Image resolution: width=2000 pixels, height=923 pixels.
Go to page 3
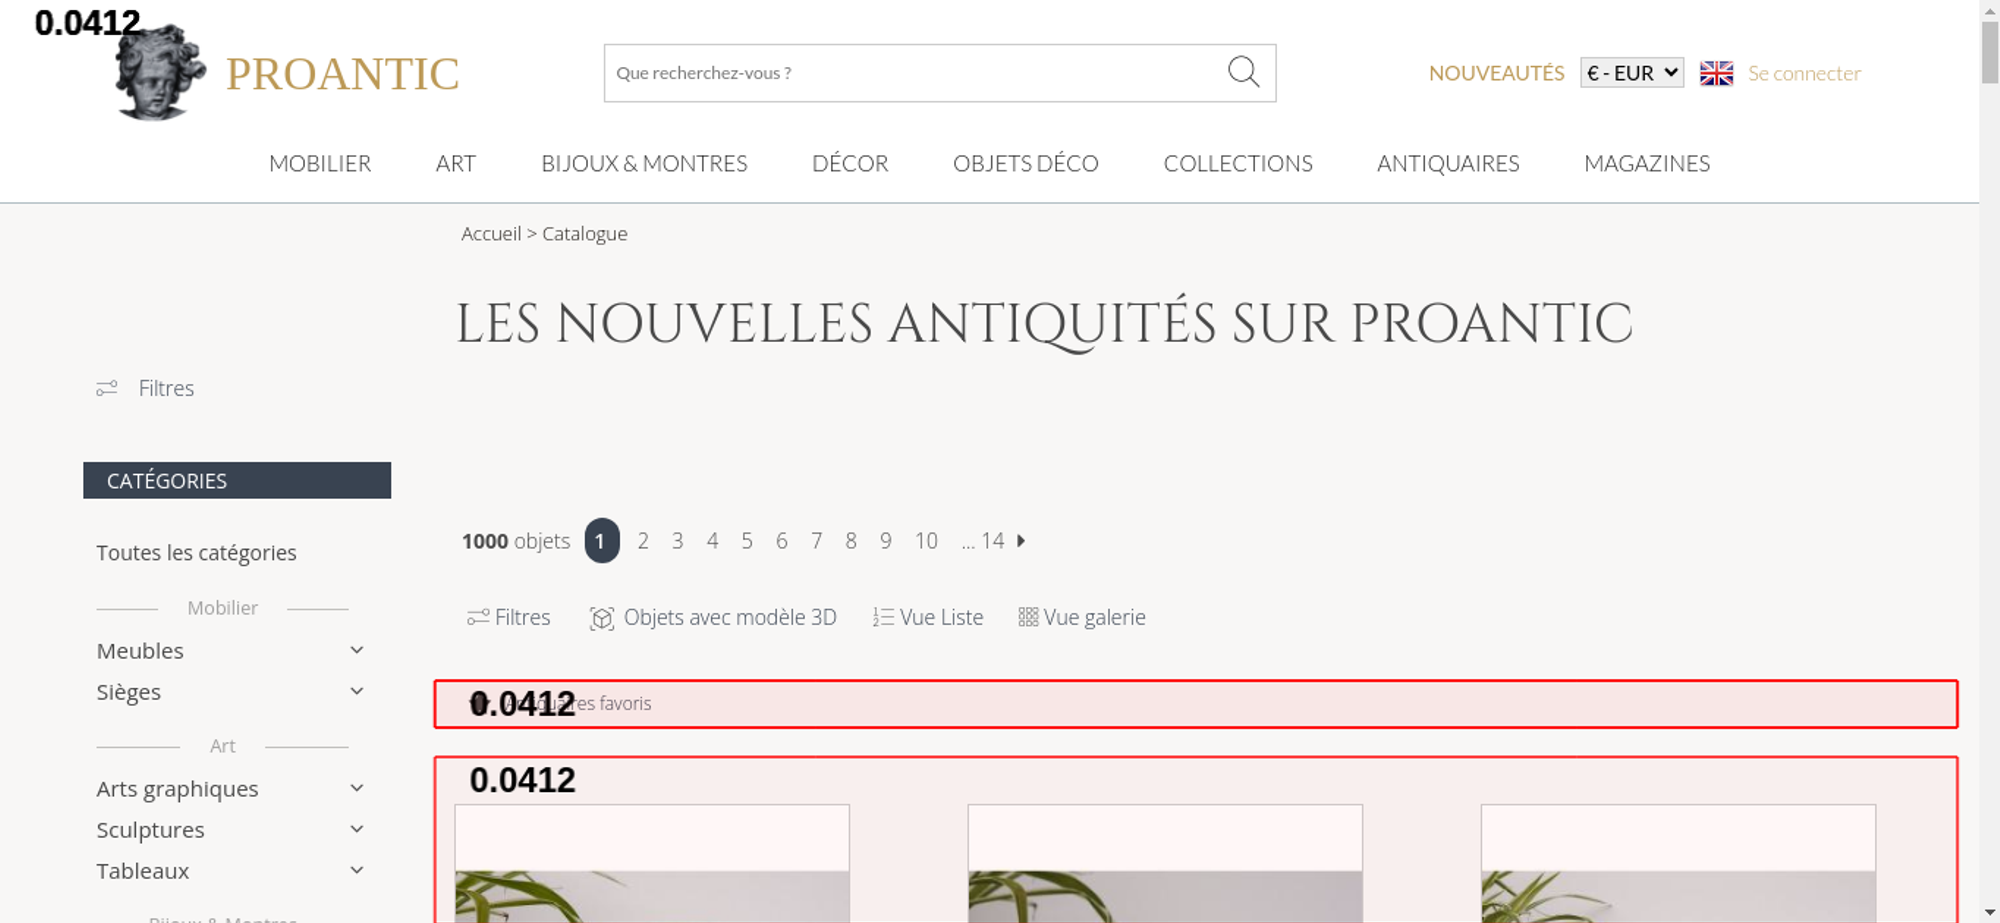pyautogui.click(x=677, y=541)
